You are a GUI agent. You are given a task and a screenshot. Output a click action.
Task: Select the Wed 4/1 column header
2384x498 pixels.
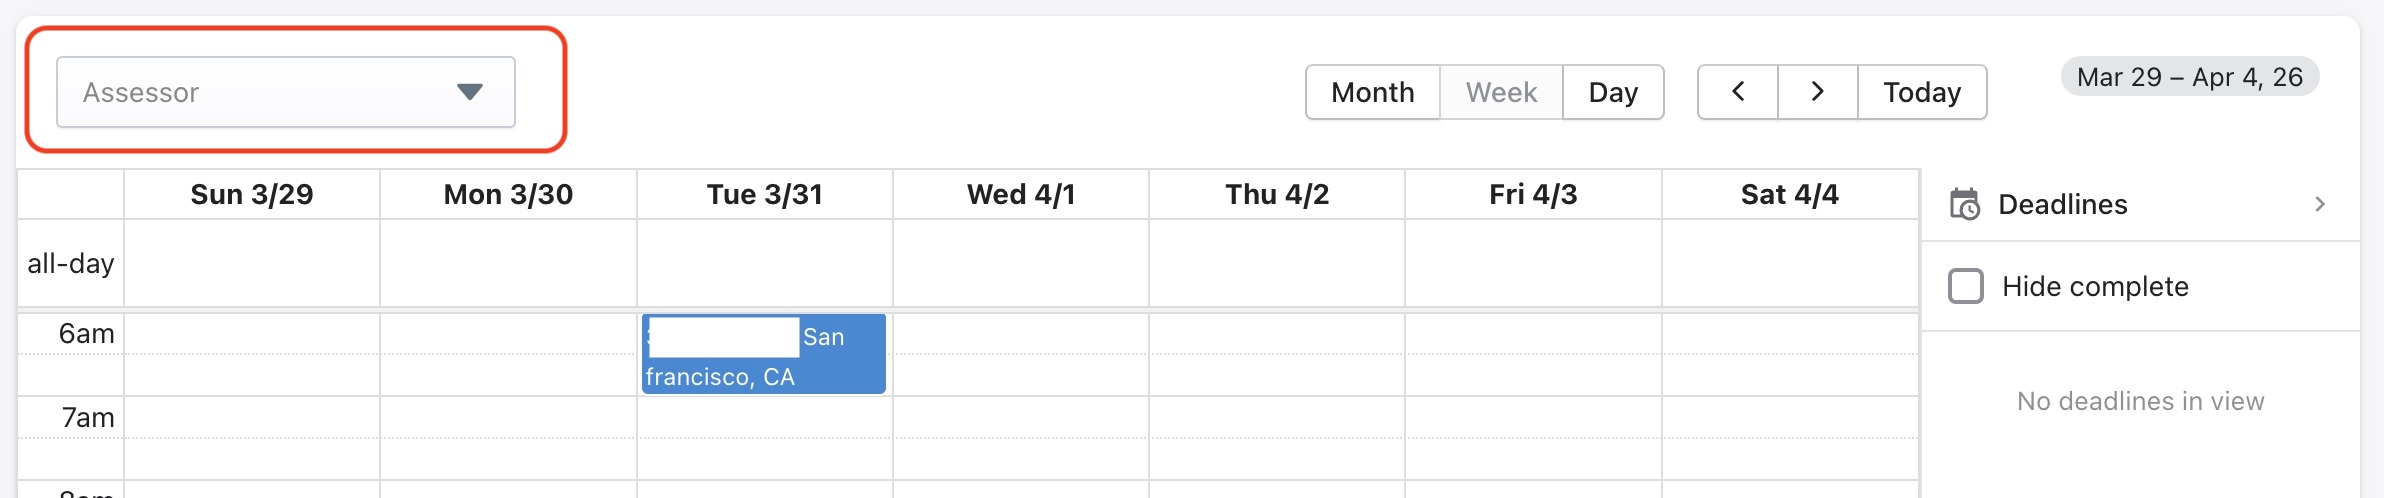tap(1020, 194)
